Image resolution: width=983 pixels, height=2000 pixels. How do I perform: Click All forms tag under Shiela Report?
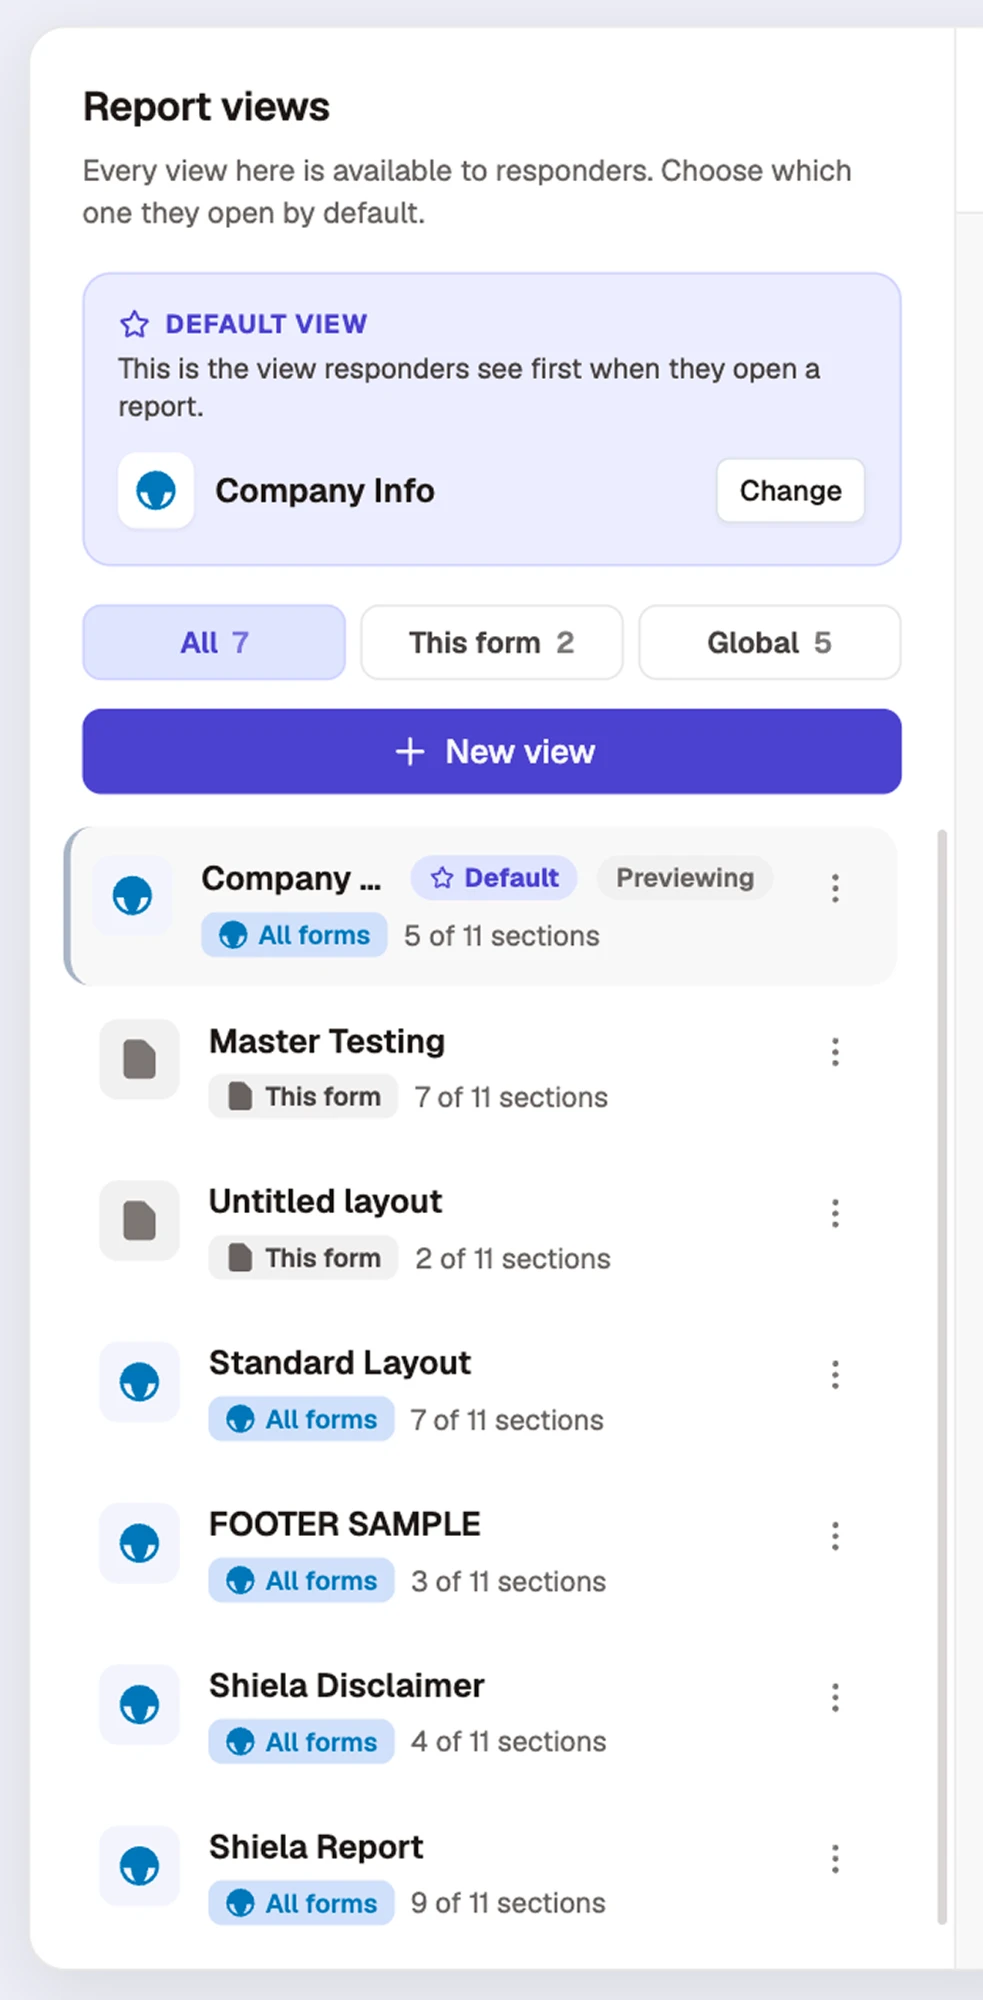pos(301,1903)
